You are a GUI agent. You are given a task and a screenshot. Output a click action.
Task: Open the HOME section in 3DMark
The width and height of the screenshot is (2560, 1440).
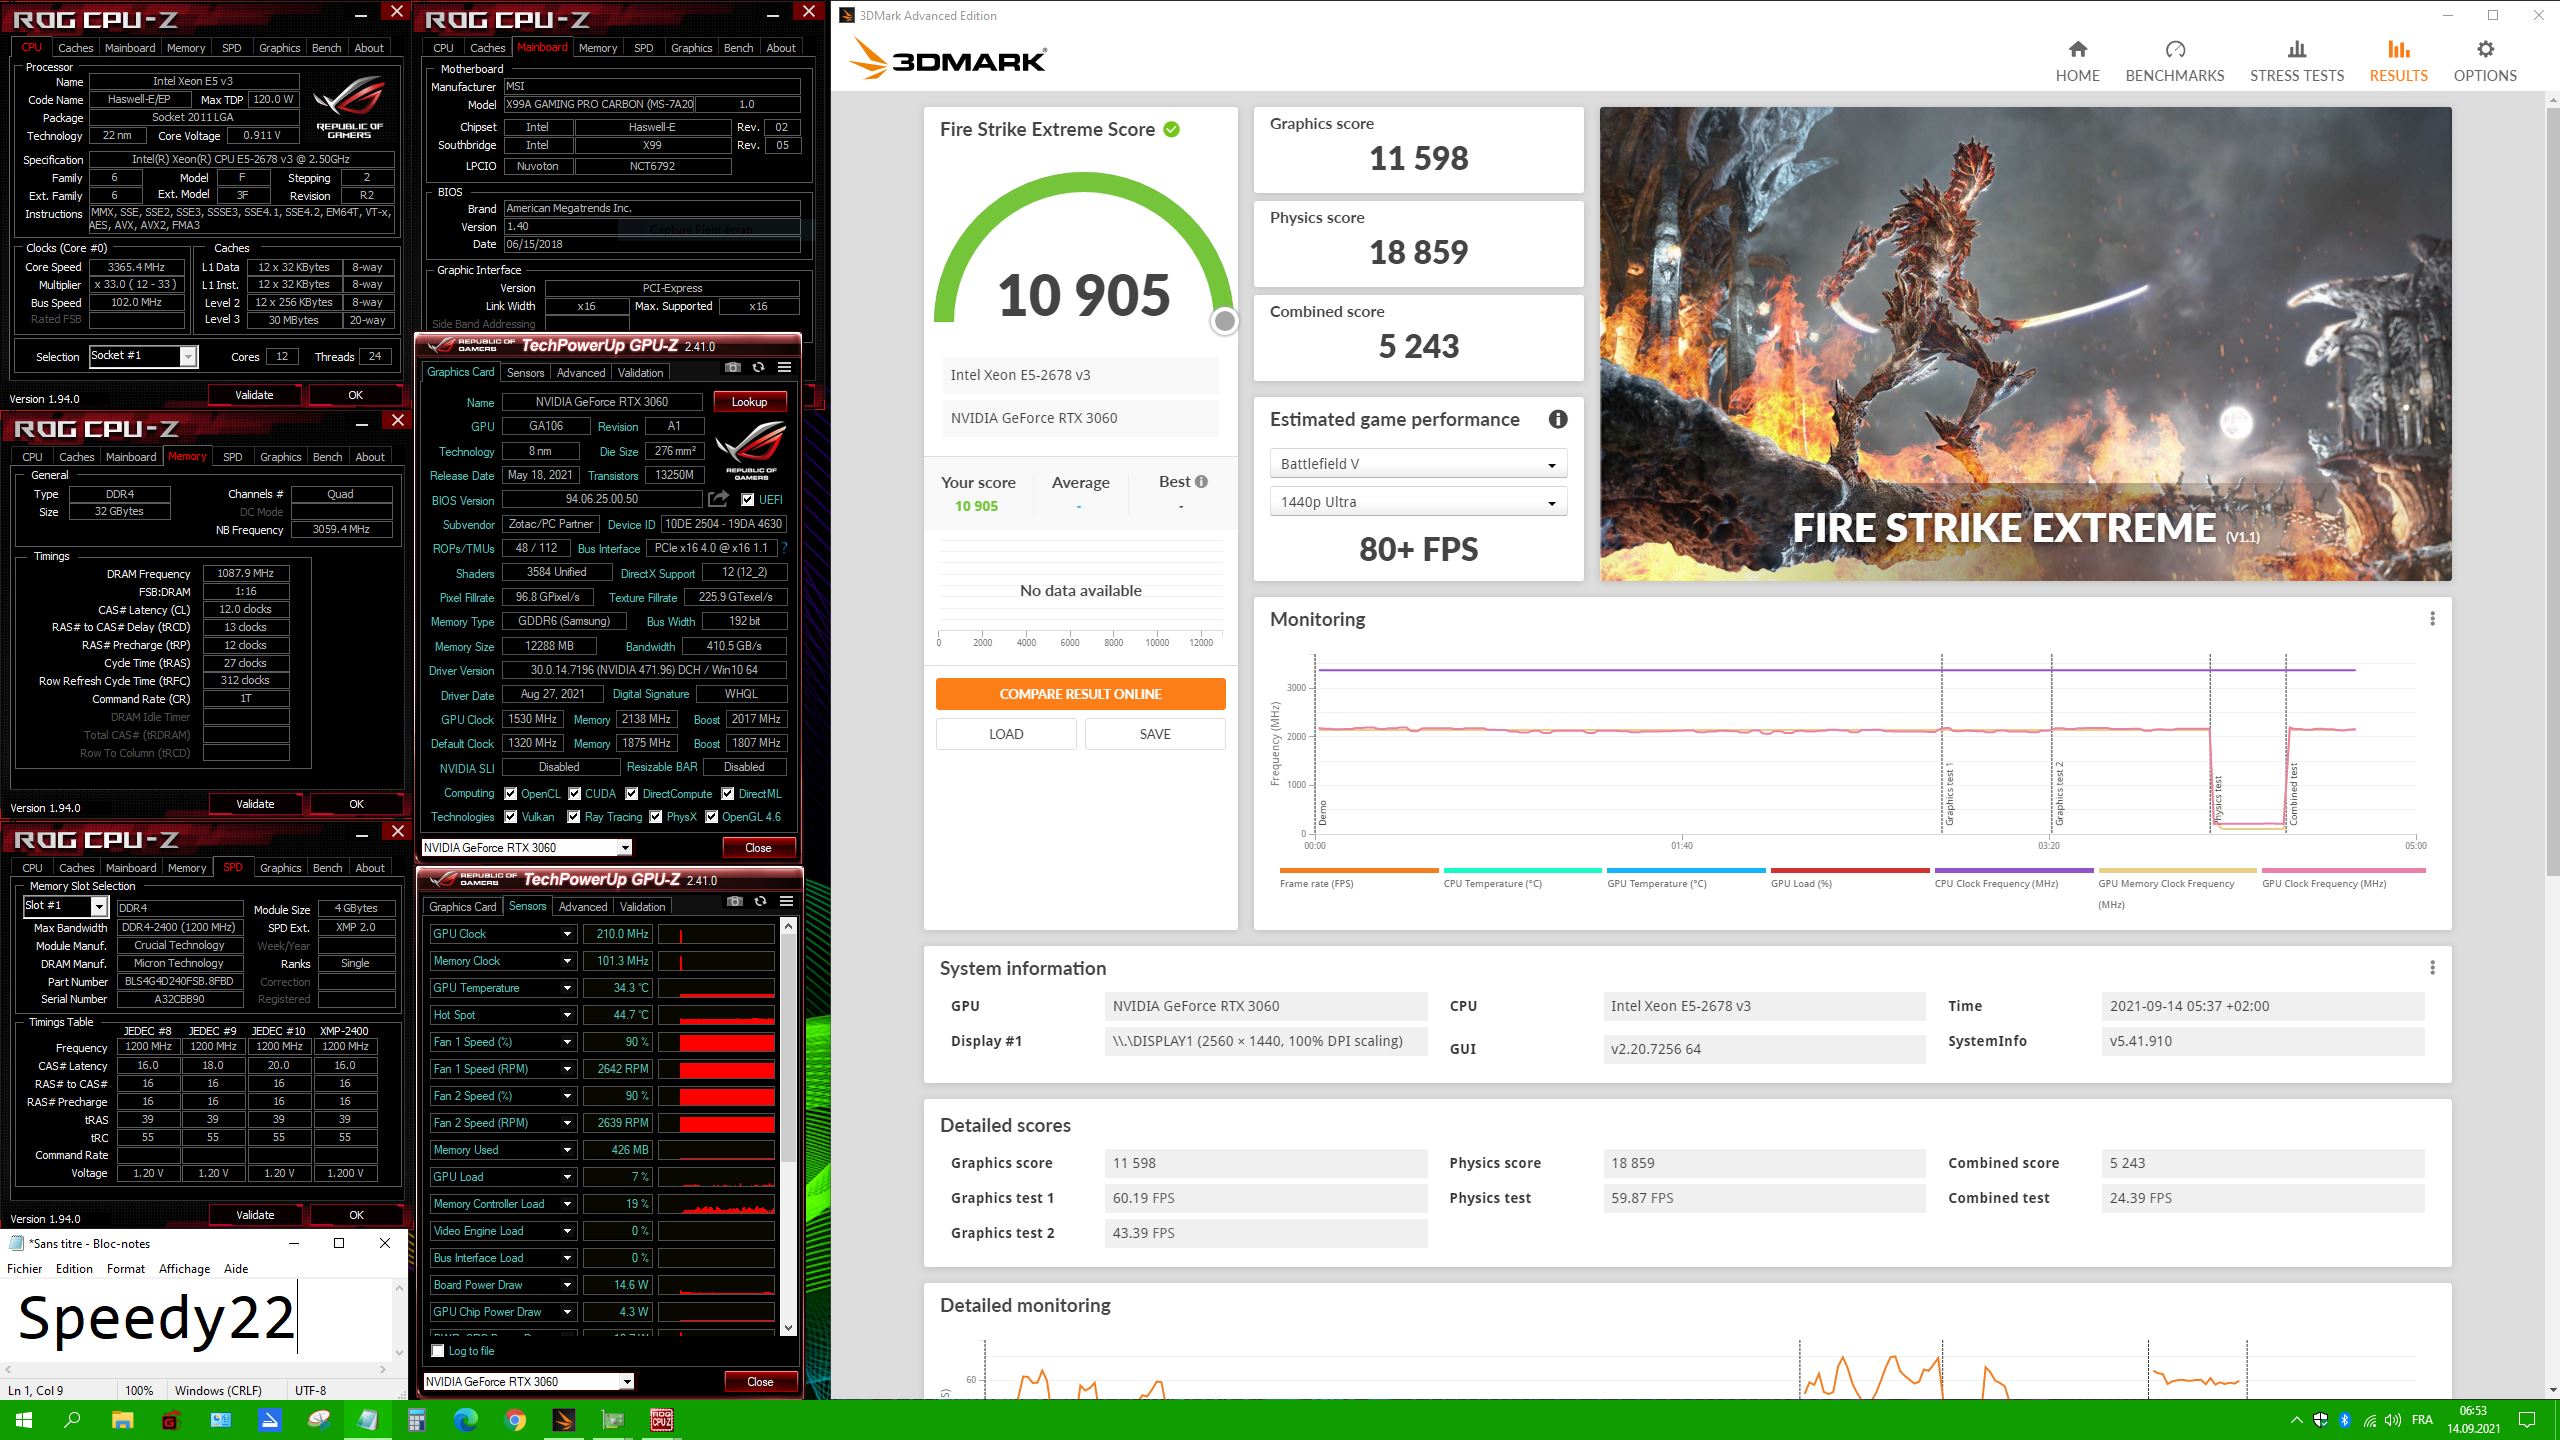(2077, 61)
